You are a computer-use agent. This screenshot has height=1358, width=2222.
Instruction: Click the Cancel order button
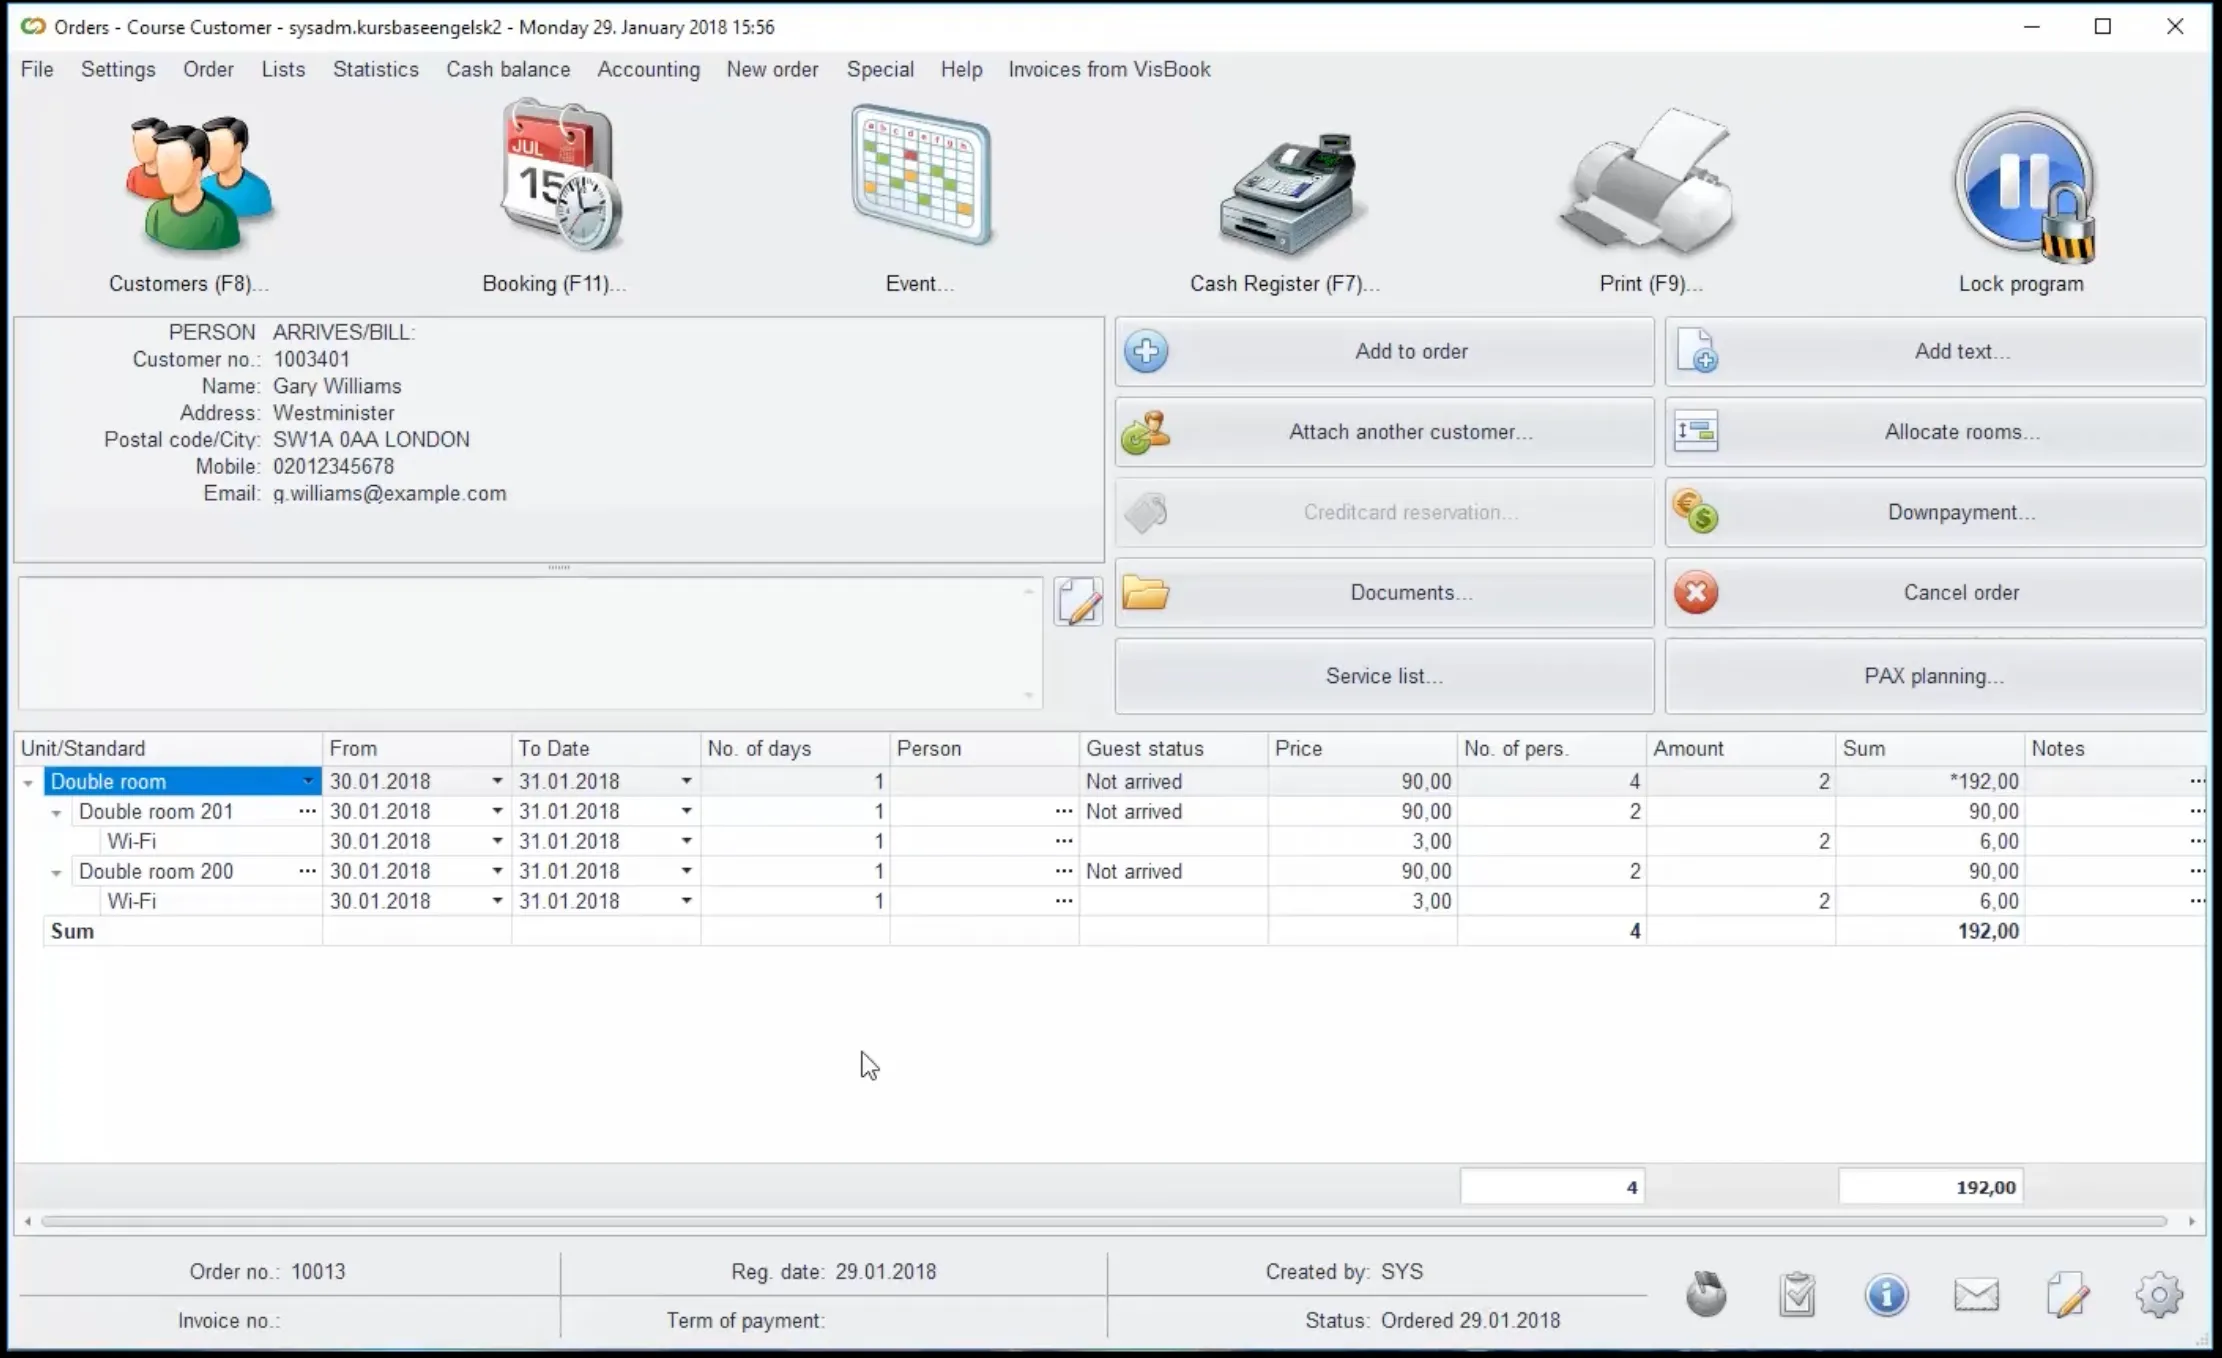(x=1934, y=593)
